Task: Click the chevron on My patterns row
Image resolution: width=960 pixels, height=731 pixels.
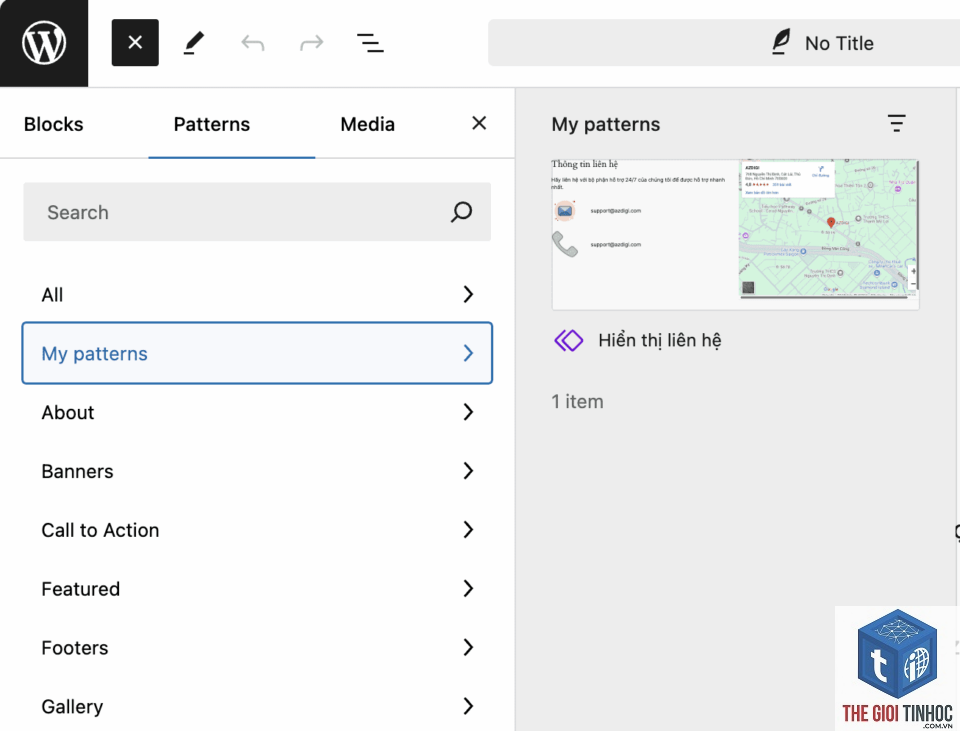Action: click(468, 353)
